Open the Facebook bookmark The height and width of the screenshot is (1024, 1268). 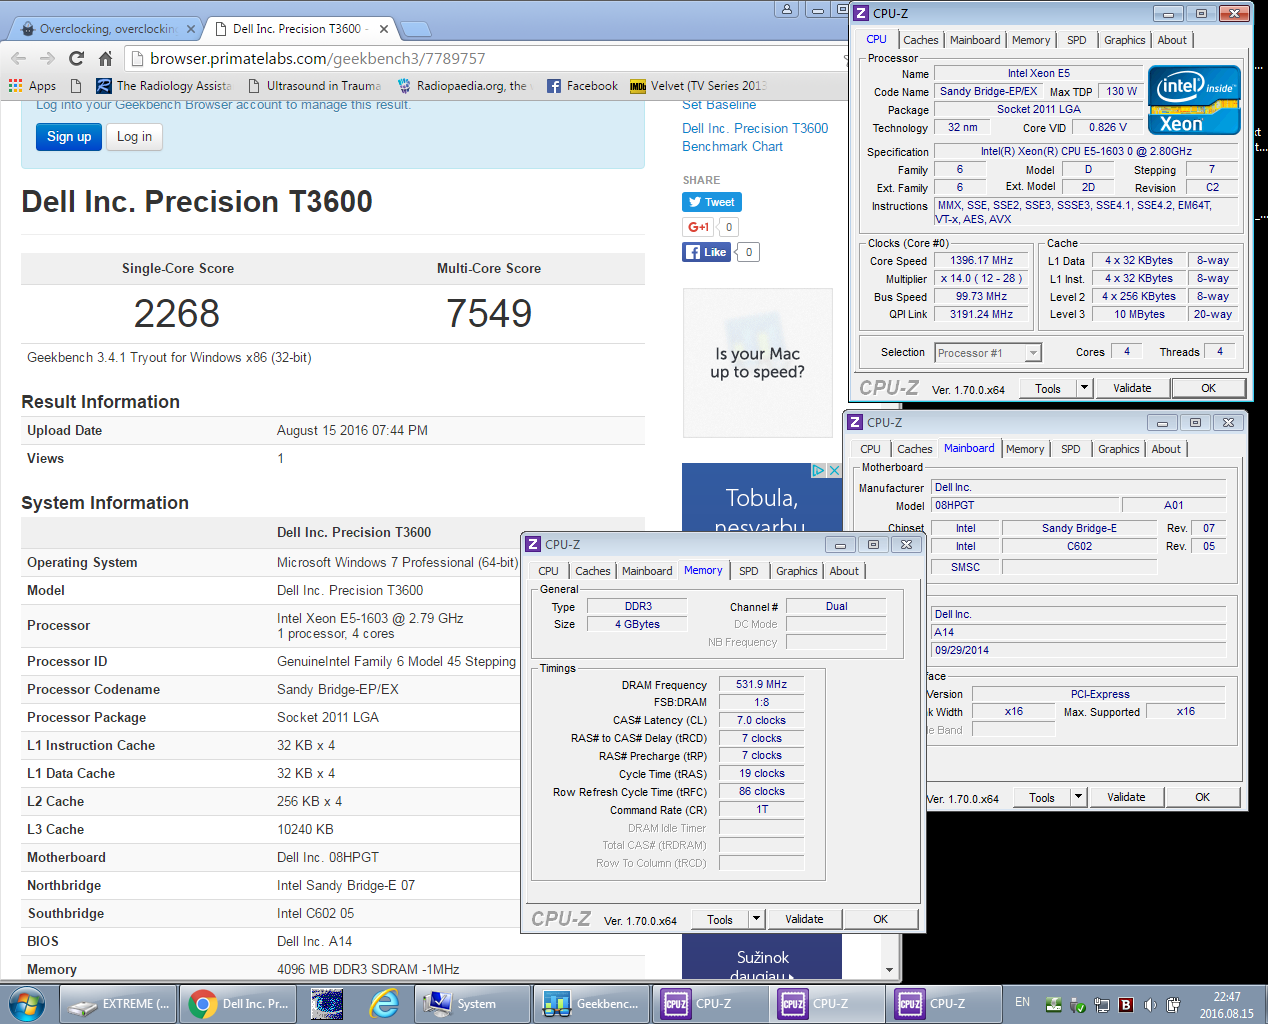(582, 86)
